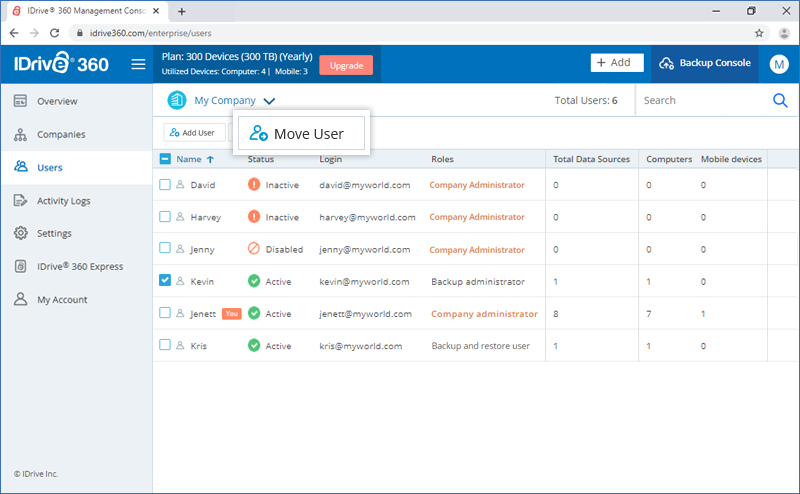Click Harvey's Inactive status icon
Screen dimensions: 800x494
point(254,216)
